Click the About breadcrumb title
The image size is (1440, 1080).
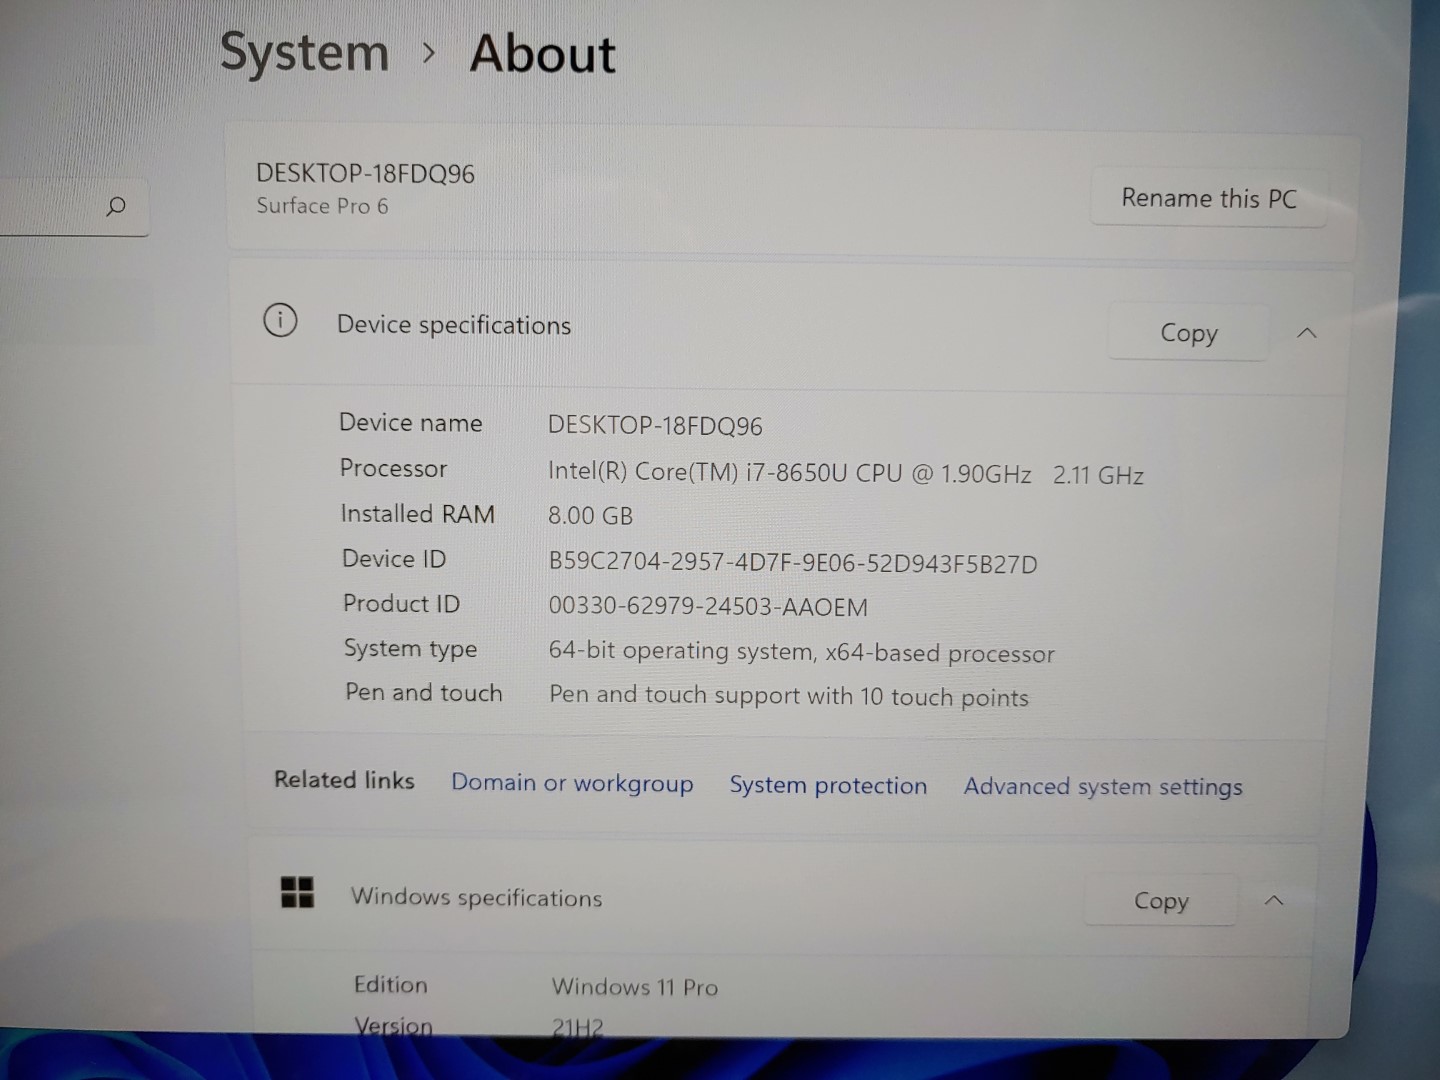[x=543, y=54]
